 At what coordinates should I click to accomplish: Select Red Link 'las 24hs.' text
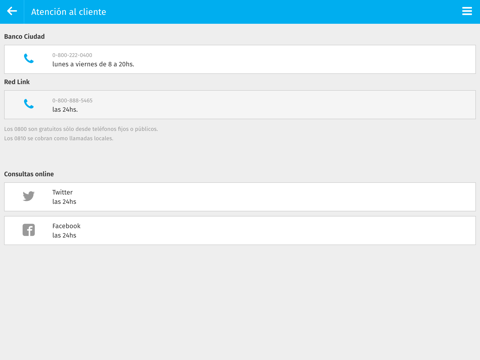point(65,109)
